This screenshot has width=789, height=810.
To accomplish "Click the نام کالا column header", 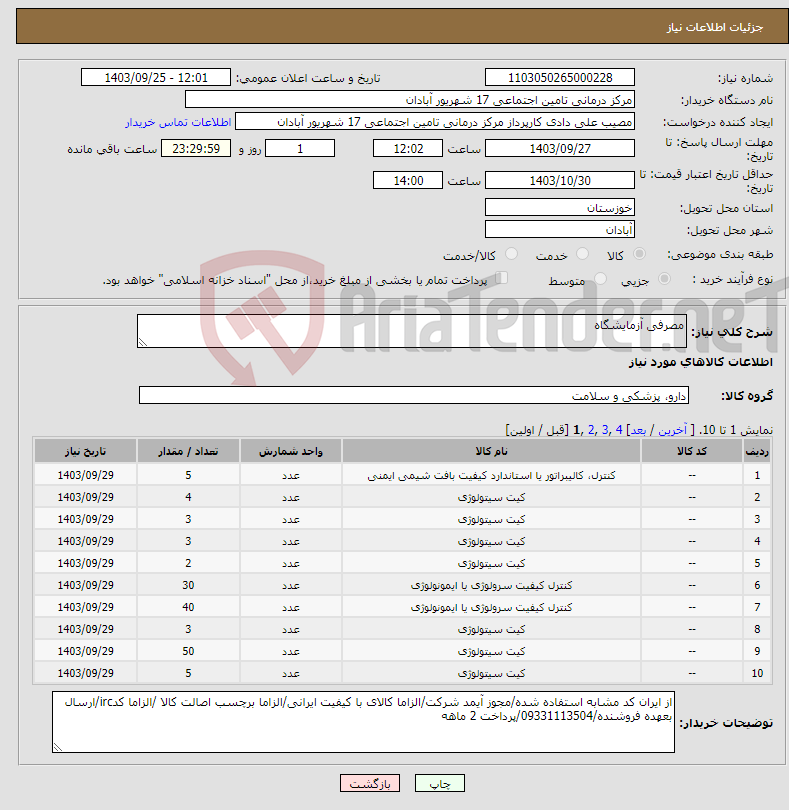I will tap(491, 451).
